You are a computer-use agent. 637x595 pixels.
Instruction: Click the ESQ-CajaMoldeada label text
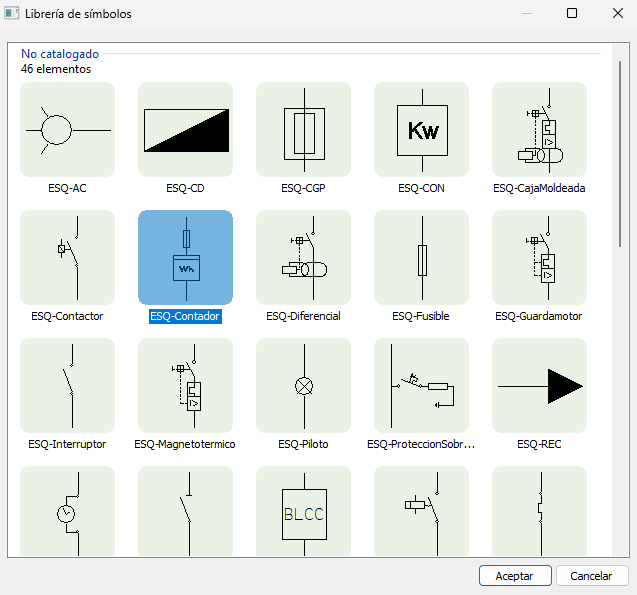(539, 188)
